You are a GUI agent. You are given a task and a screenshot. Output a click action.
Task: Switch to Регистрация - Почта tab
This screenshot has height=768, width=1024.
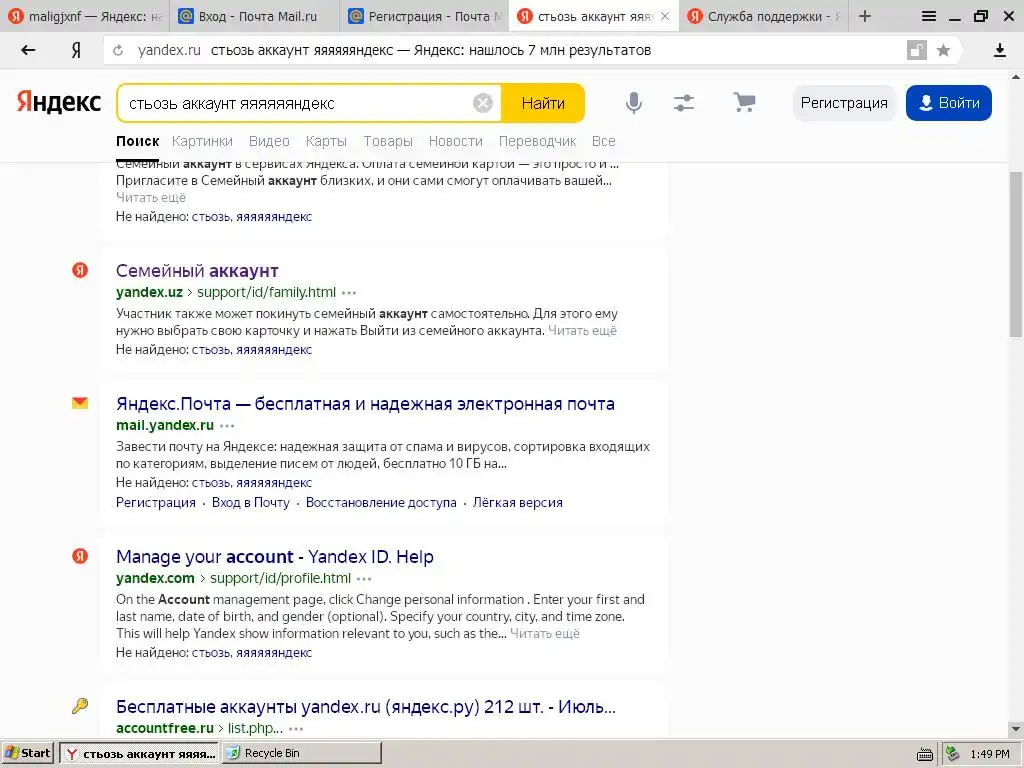(424, 16)
